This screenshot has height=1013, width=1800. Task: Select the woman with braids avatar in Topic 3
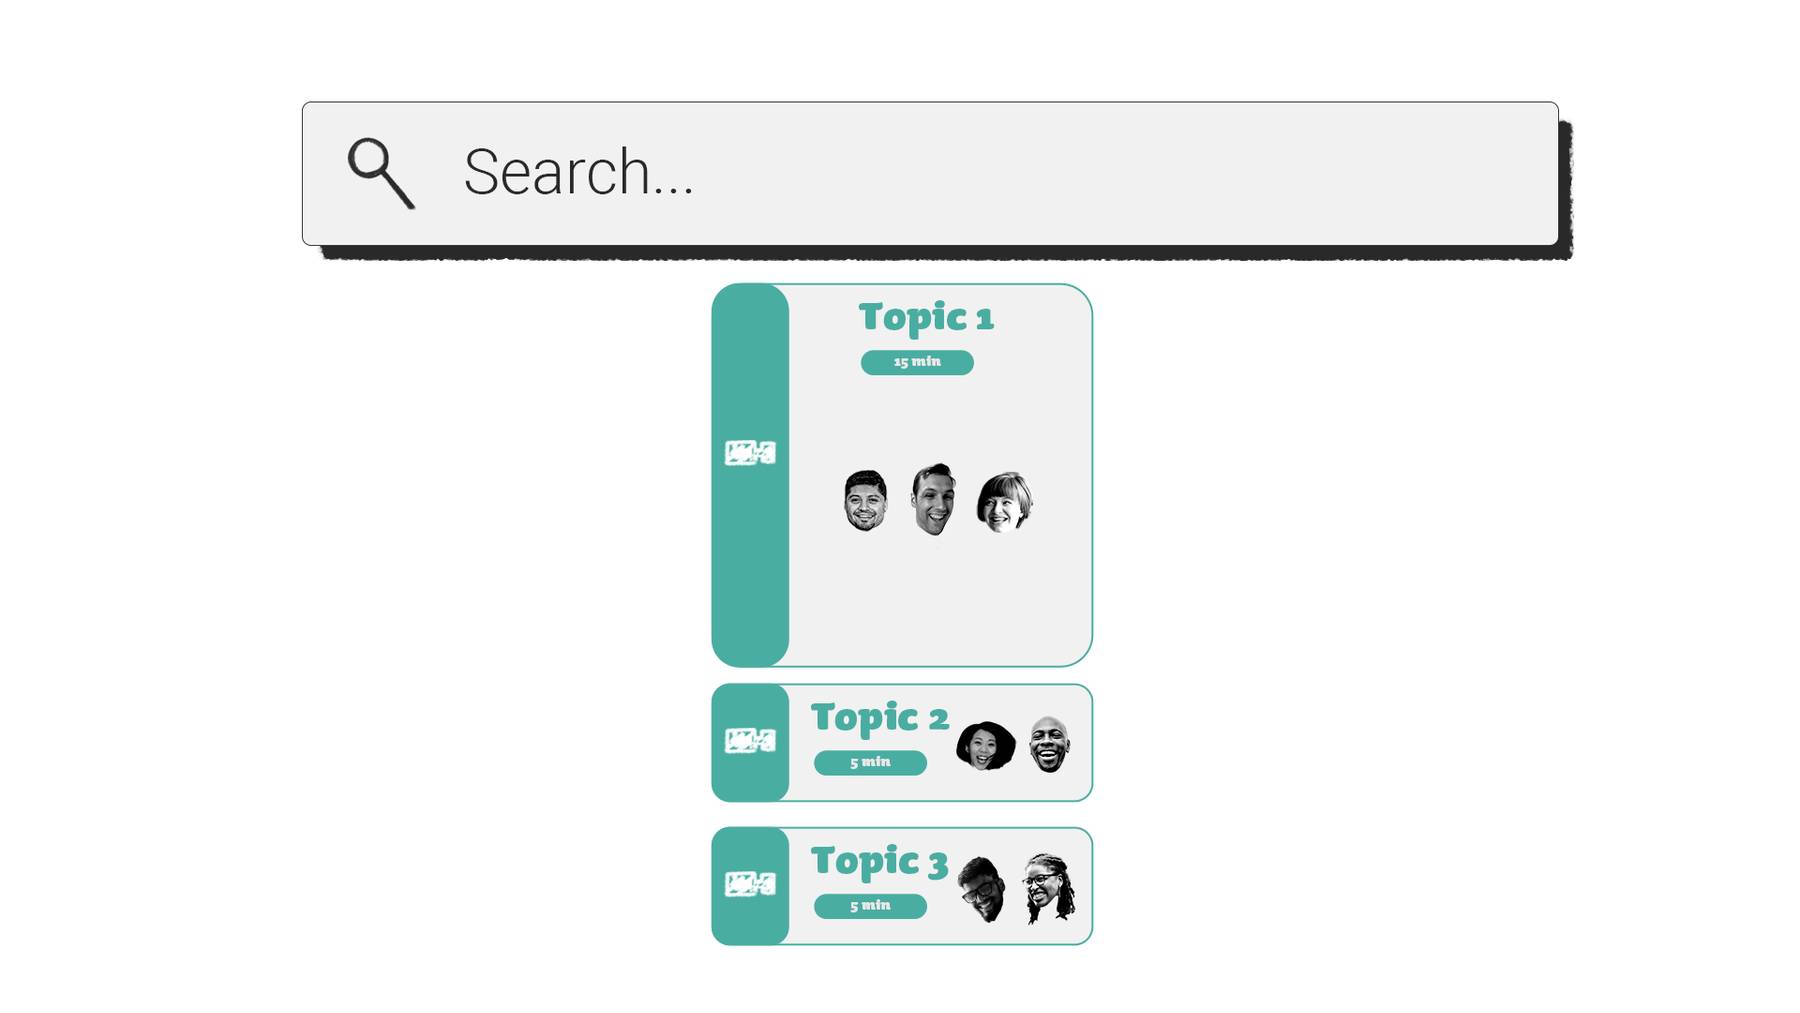(x=1048, y=887)
